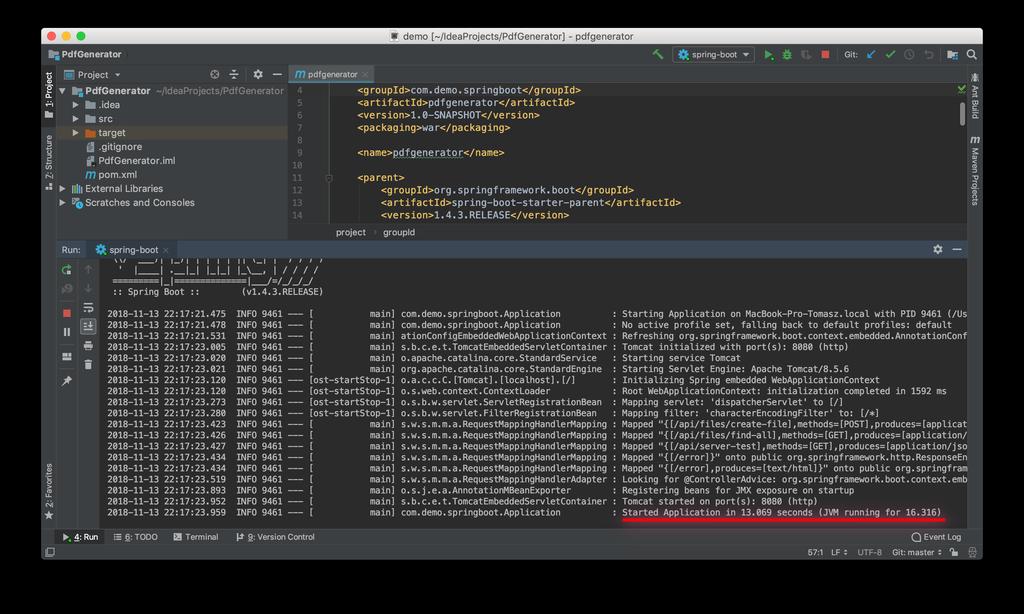Close the pdfgenerator editor tab
1024x614 pixels.
tap(365, 74)
